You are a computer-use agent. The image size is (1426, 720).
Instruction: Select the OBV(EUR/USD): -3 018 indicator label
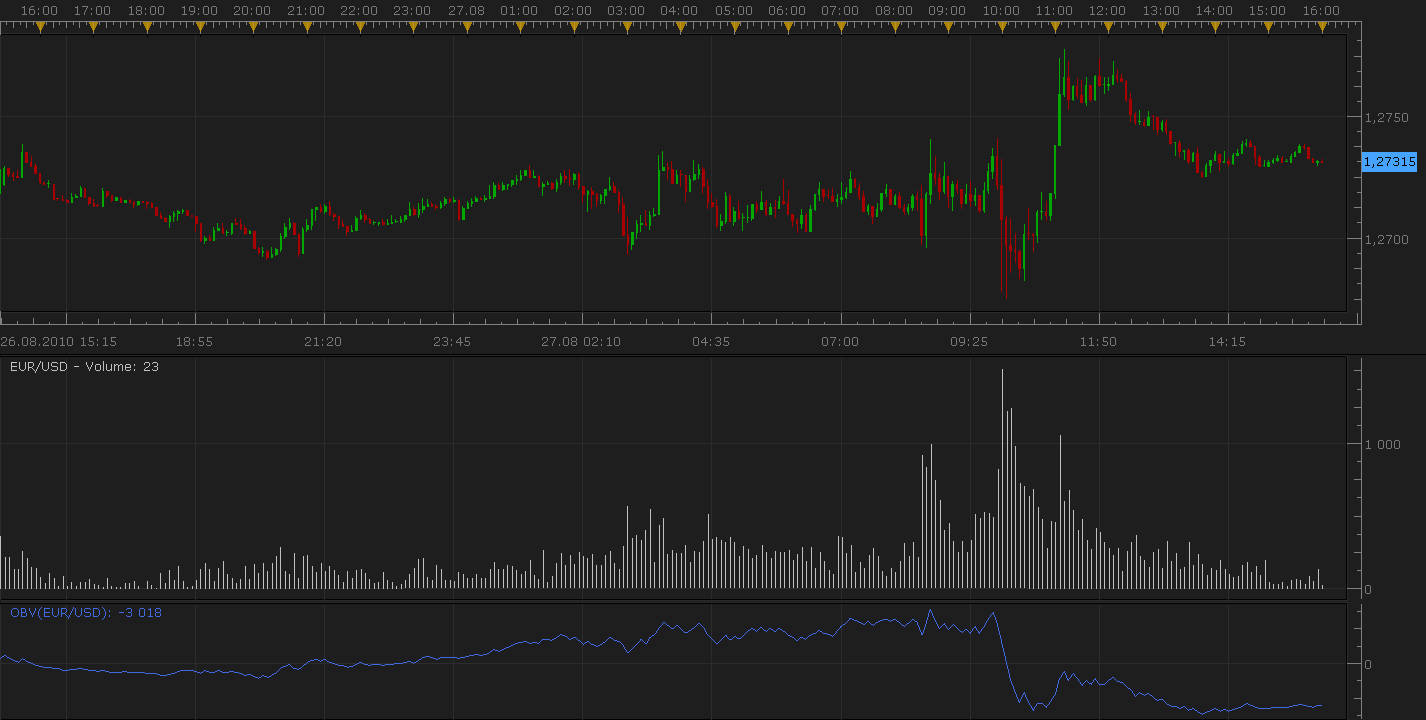(86, 613)
